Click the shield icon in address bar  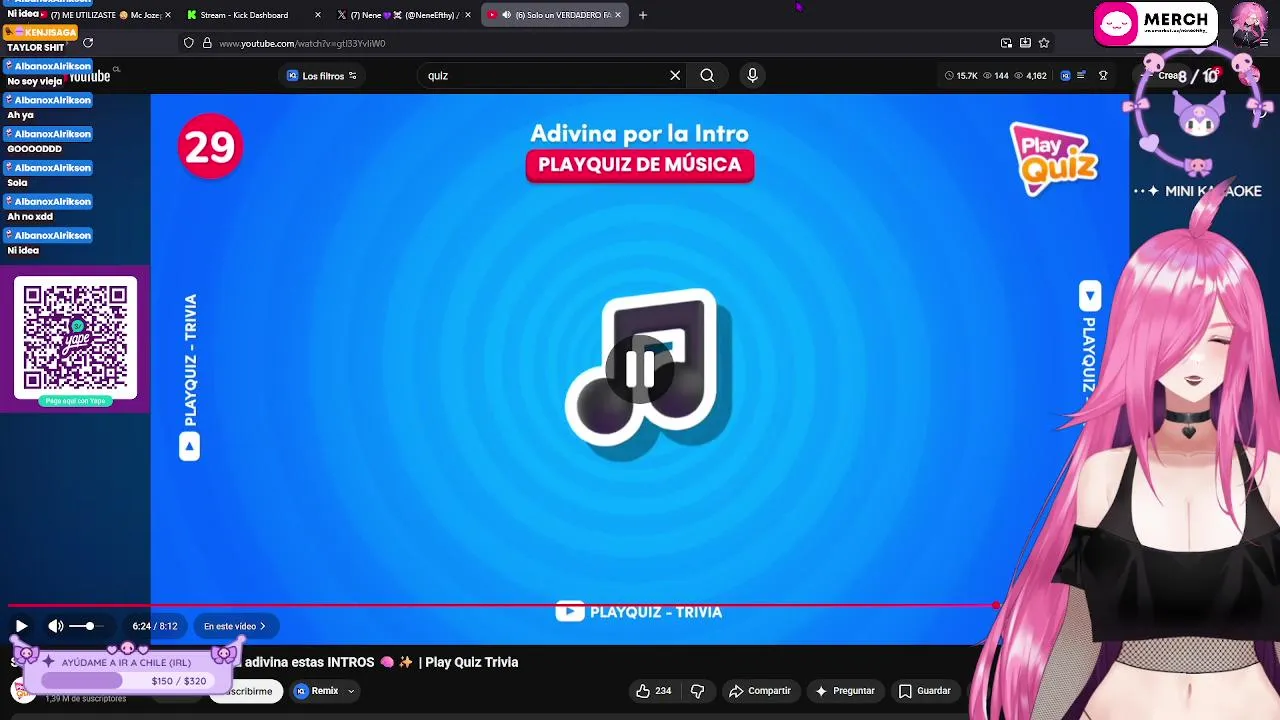coord(188,43)
